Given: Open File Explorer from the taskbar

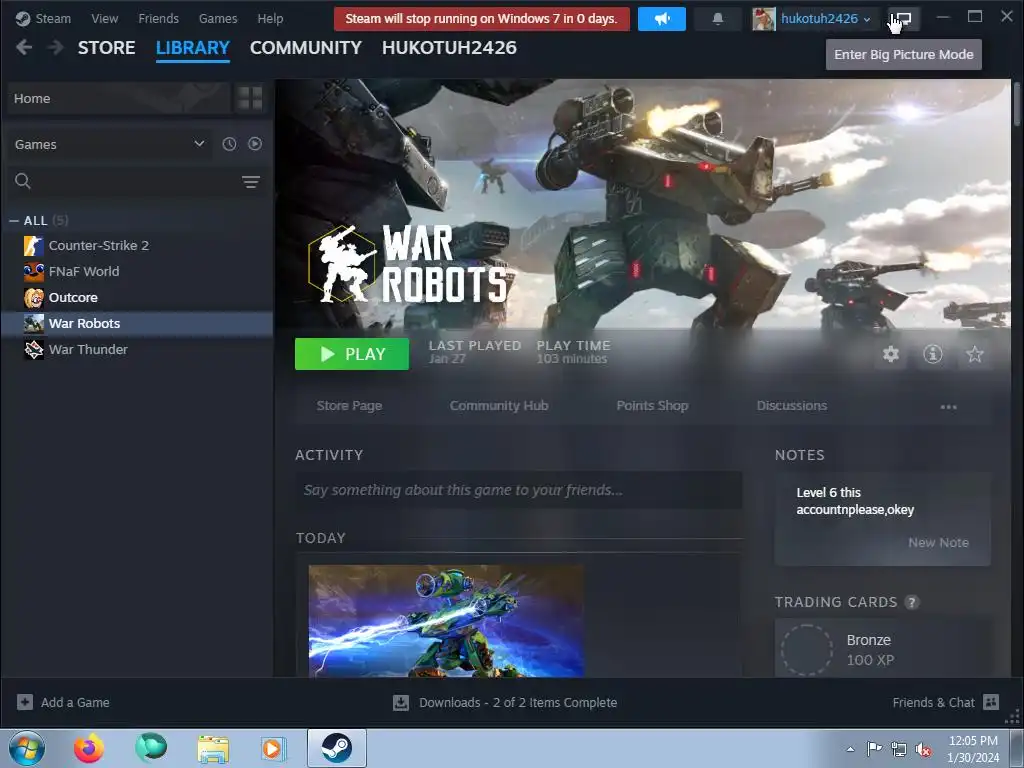Looking at the screenshot, I should (x=213, y=748).
